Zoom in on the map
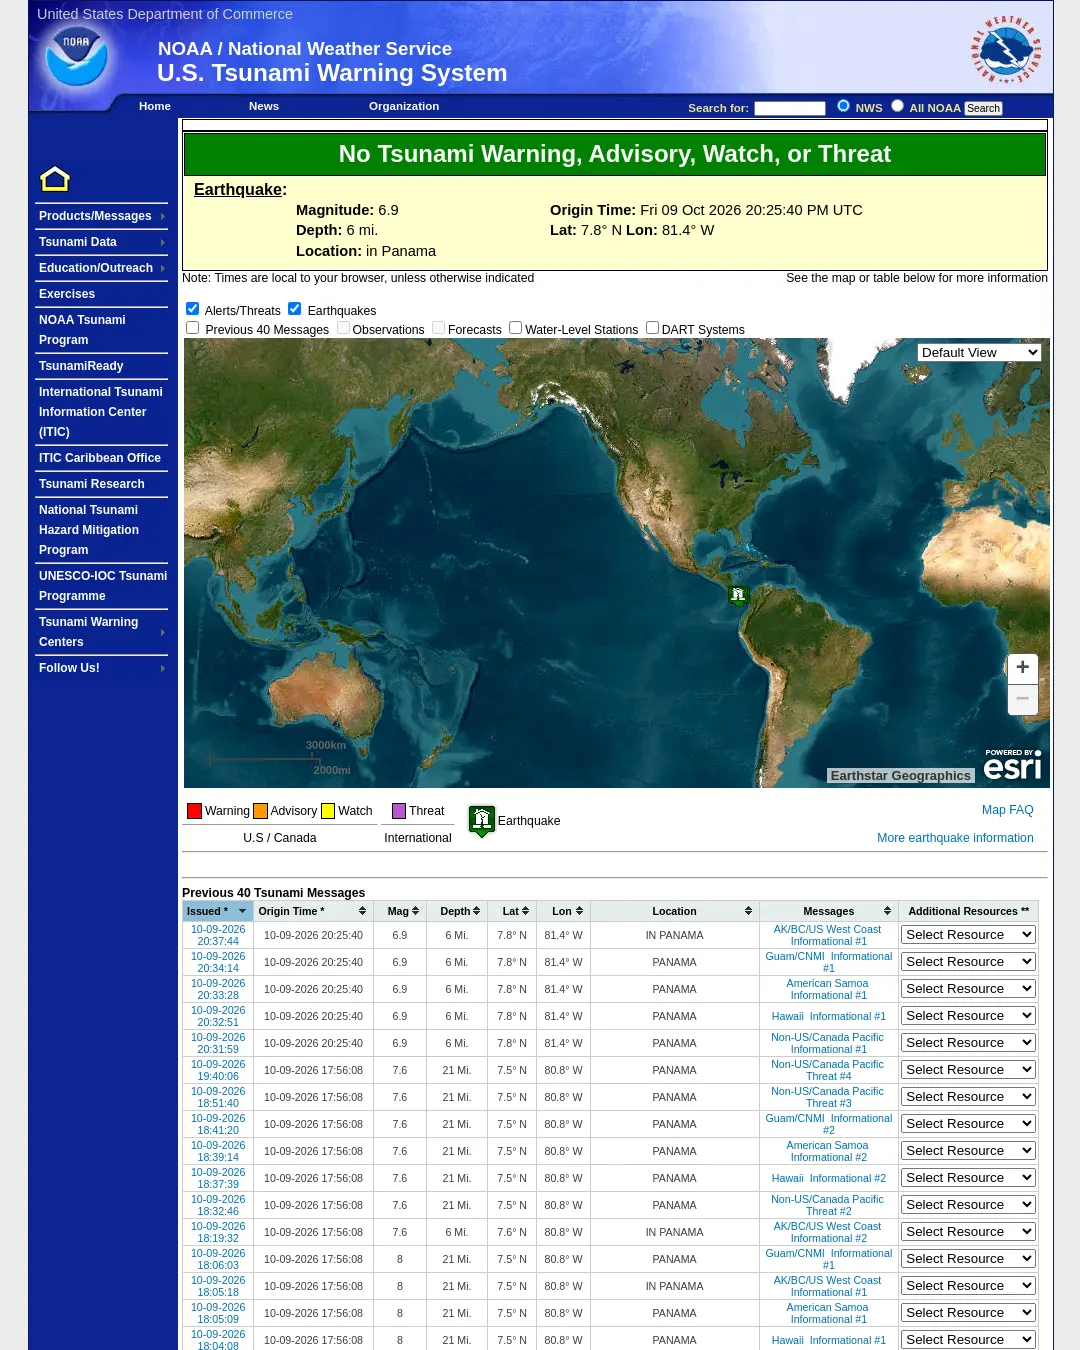 pos(1022,668)
